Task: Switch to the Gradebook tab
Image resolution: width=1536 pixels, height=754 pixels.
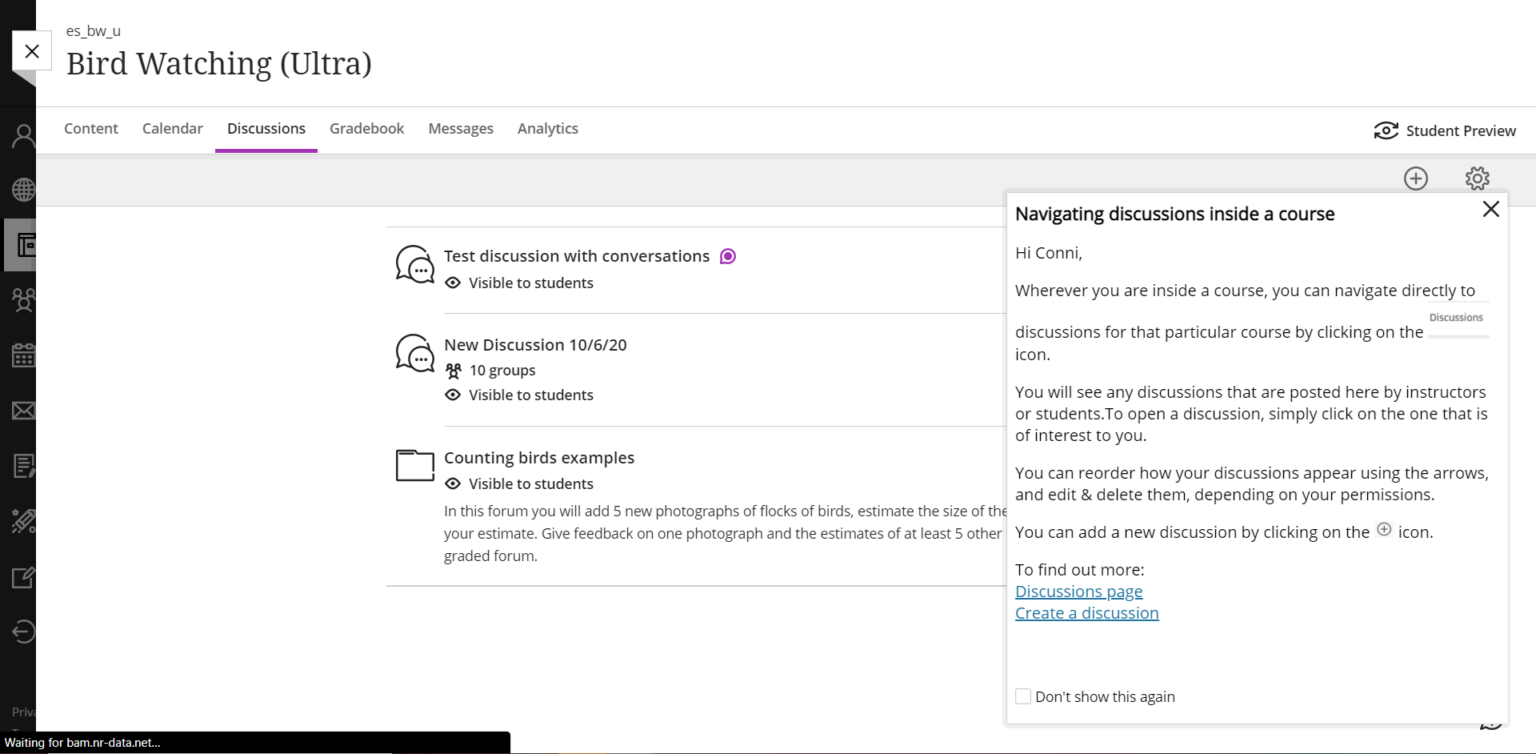Action: [366, 128]
